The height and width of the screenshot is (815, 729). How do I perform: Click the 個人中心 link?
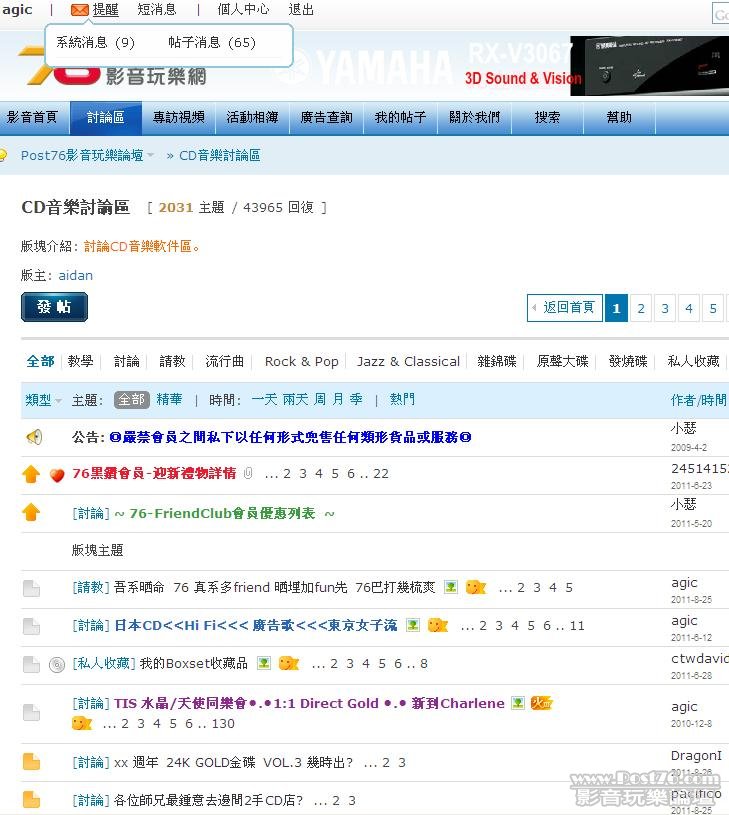(x=243, y=10)
